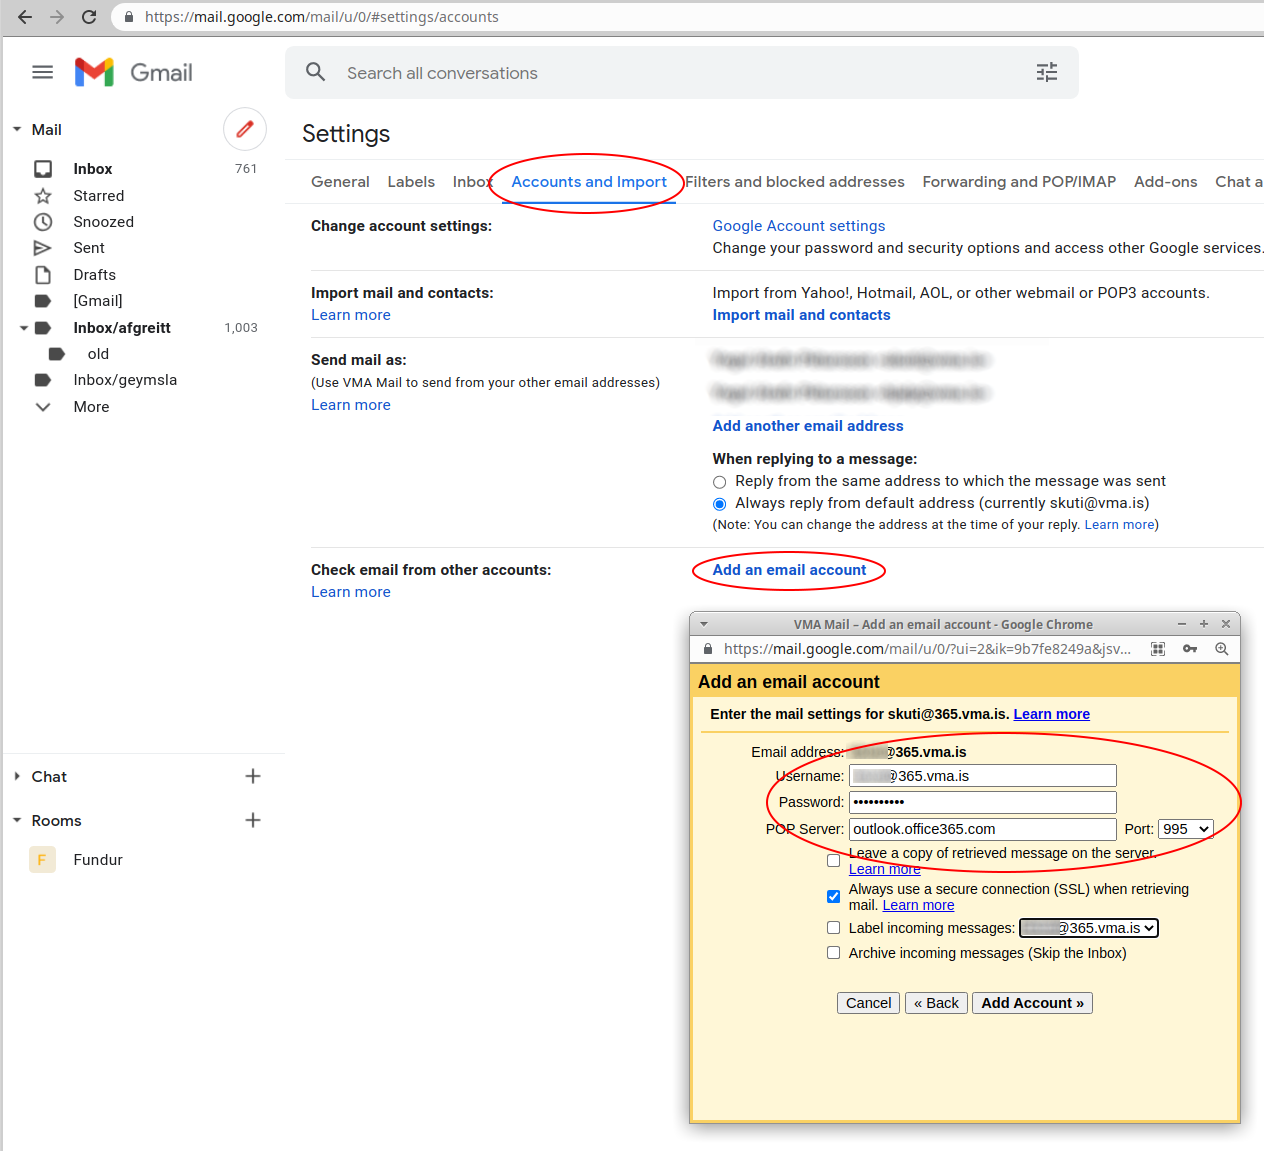Image resolution: width=1264 pixels, height=1151 pixels.
Task: Click the Sent arrow icon
Action: [x=43, y=248]
